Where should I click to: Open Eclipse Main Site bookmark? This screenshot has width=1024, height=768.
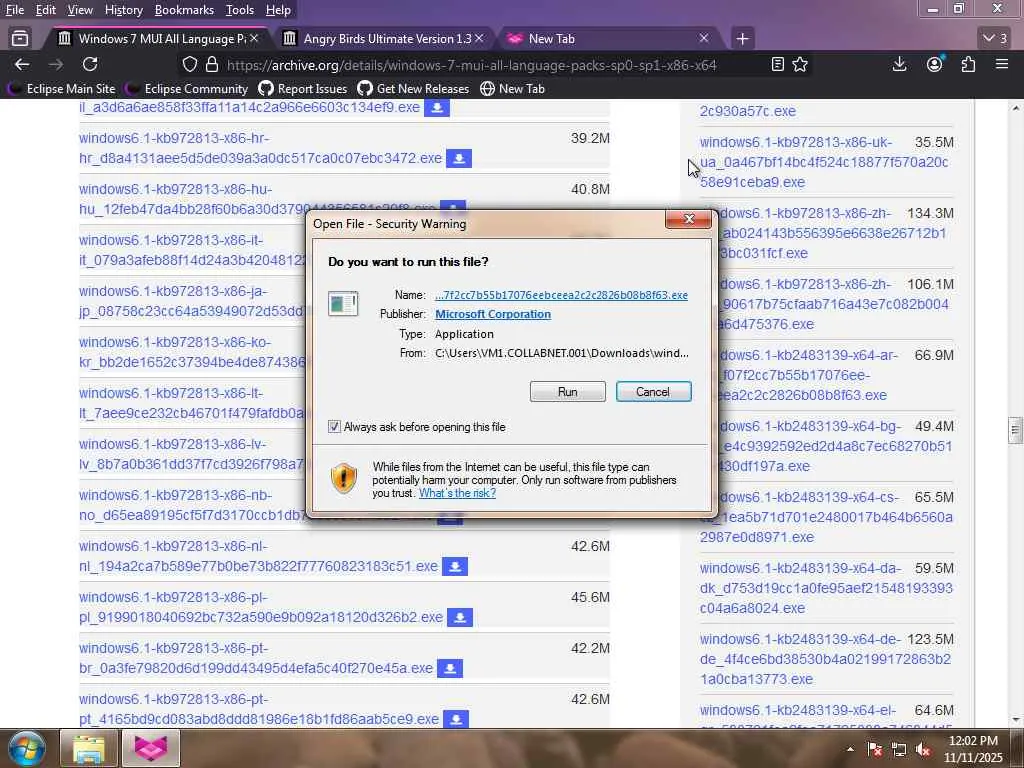pos(62,89)
